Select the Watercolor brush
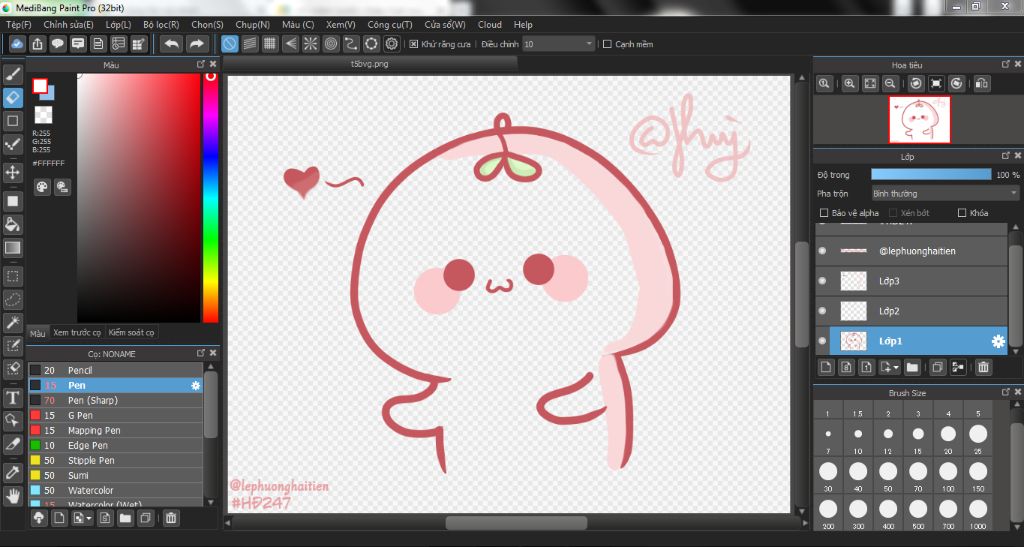The height and width of the screenshot is (547, 1024). pyautogui.click(x=116, y=490)
